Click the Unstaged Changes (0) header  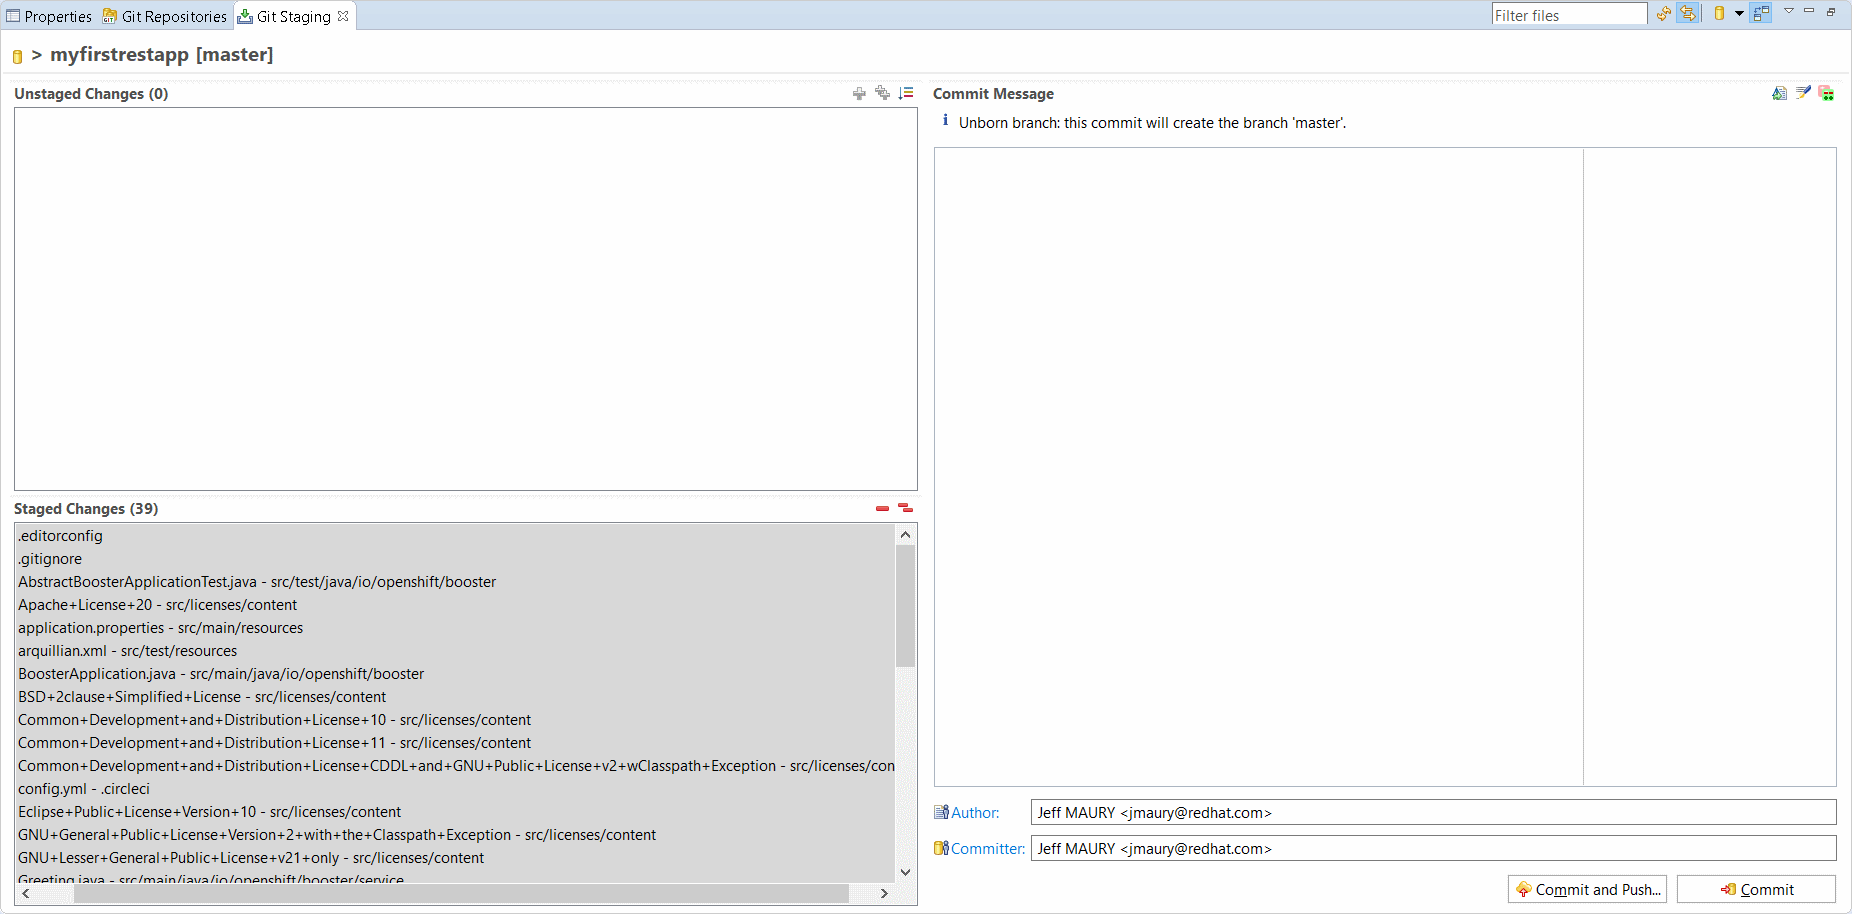tap(91, 94)
